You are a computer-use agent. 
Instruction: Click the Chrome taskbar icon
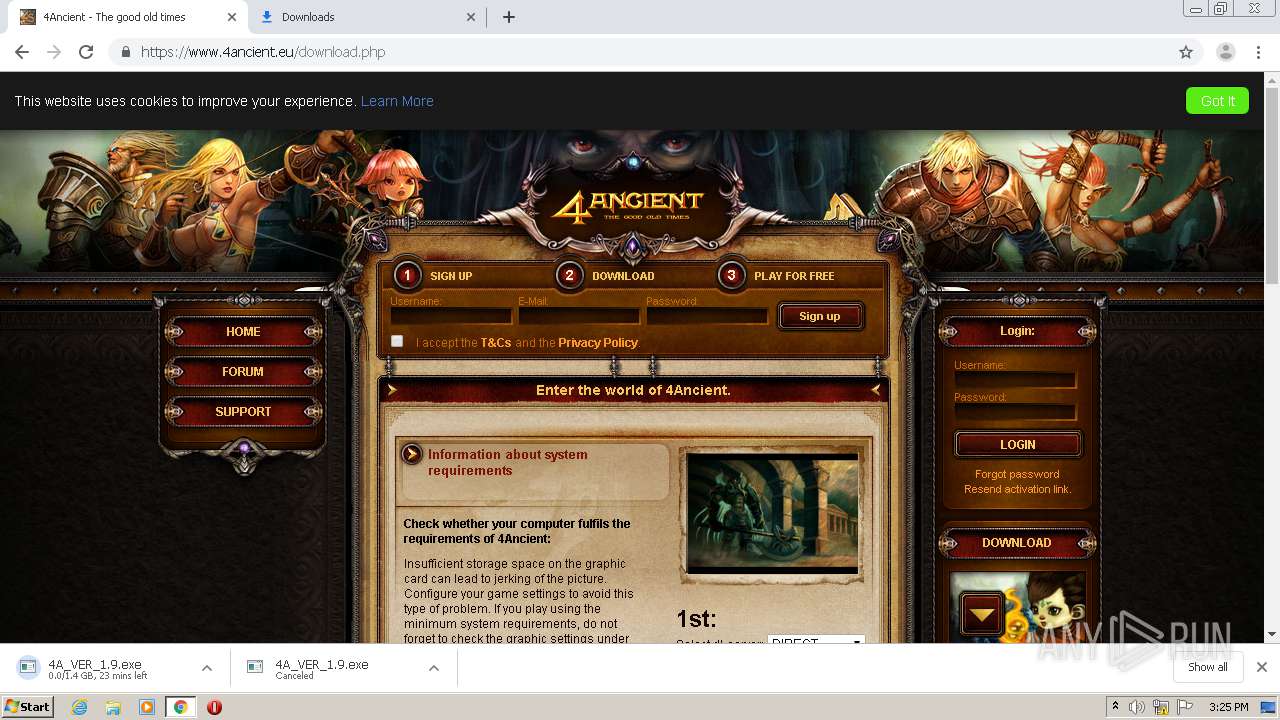180,707
